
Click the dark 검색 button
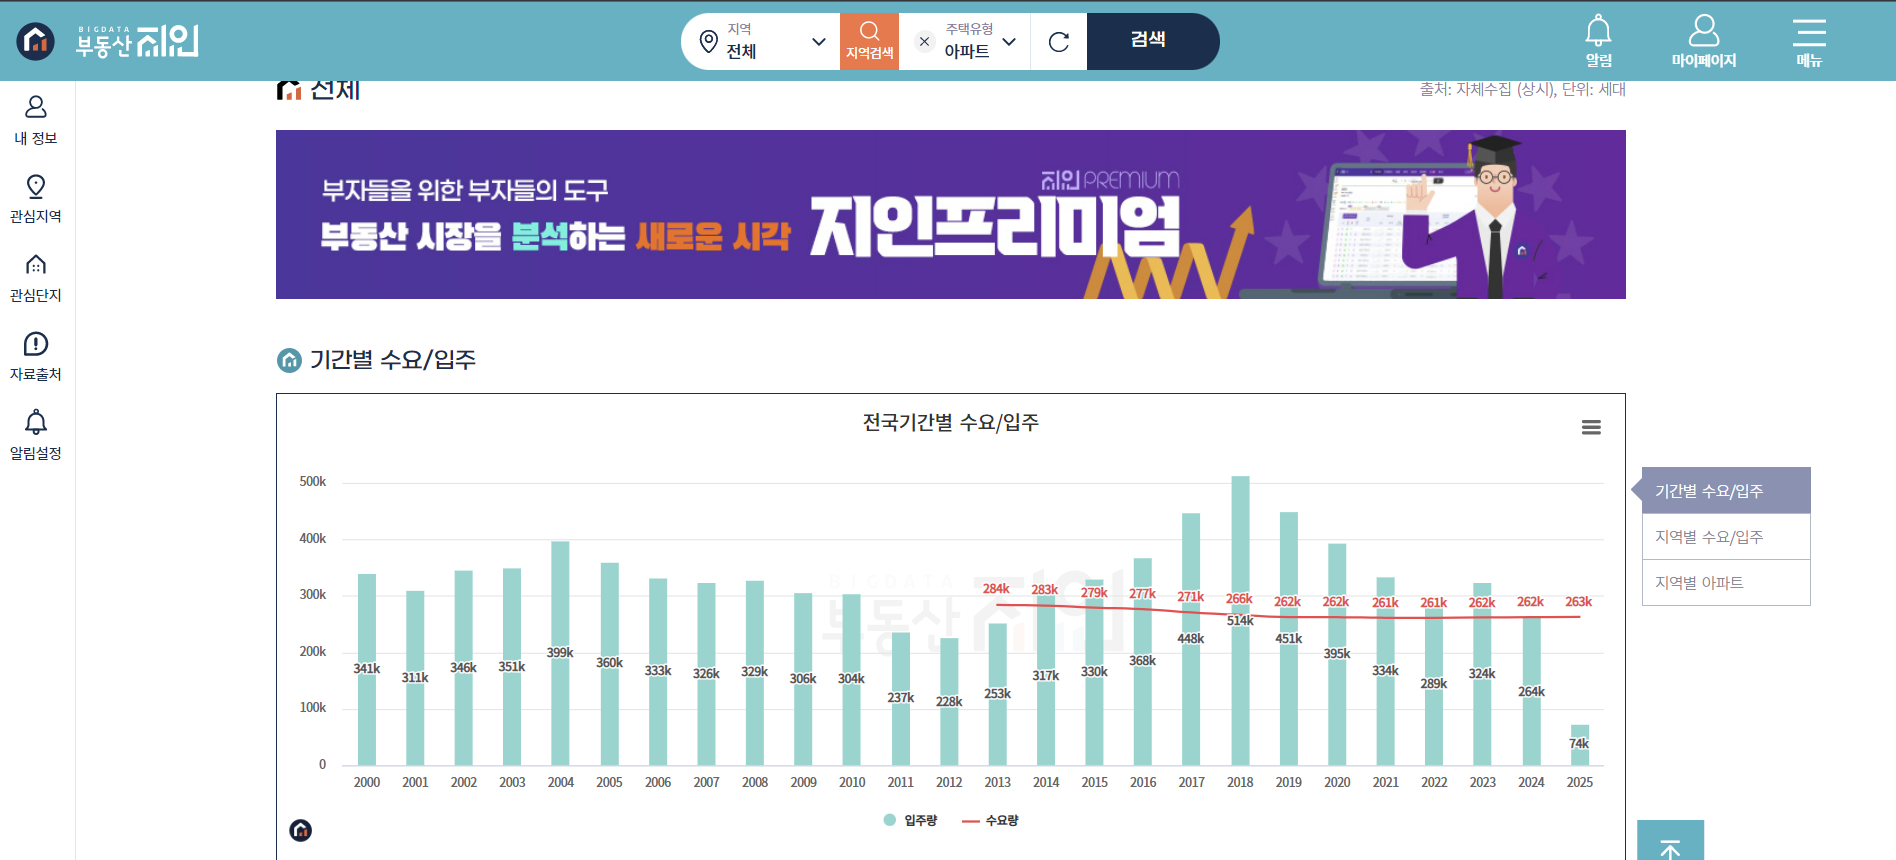[1152, 41]
